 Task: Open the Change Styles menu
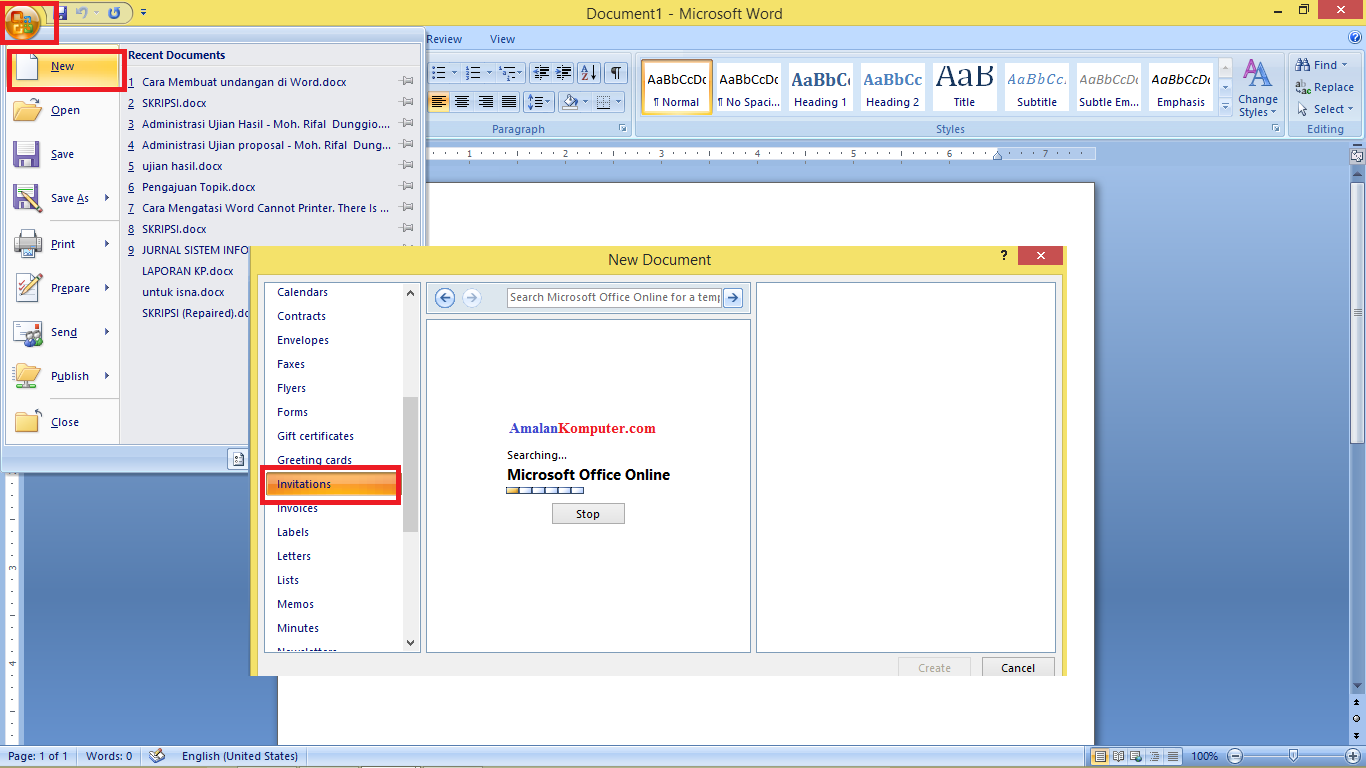(1257, 89)
